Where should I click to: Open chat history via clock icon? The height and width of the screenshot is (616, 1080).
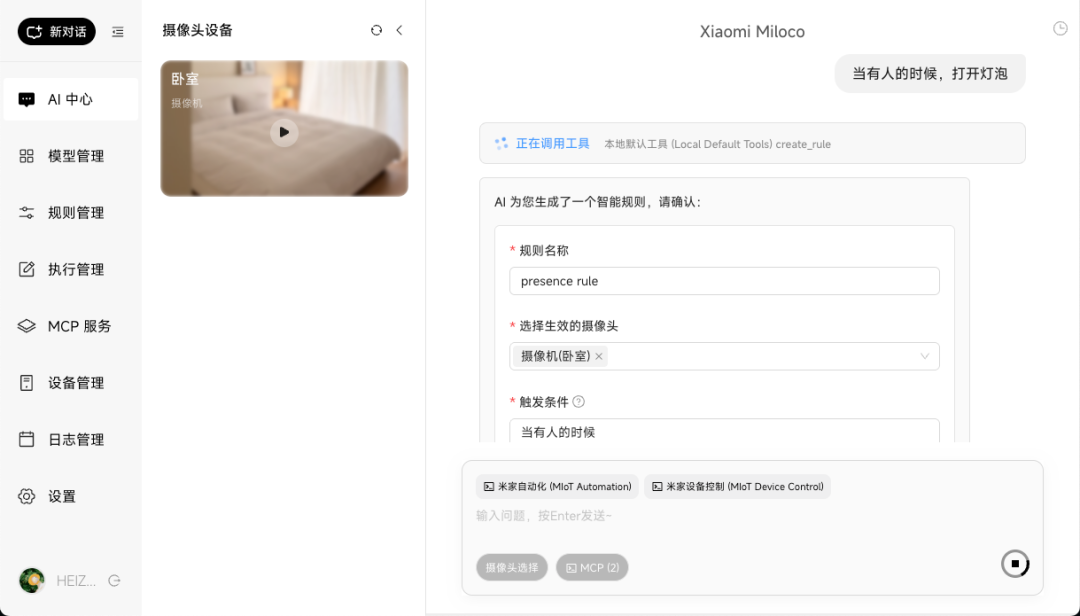[x=1058, y=28]
